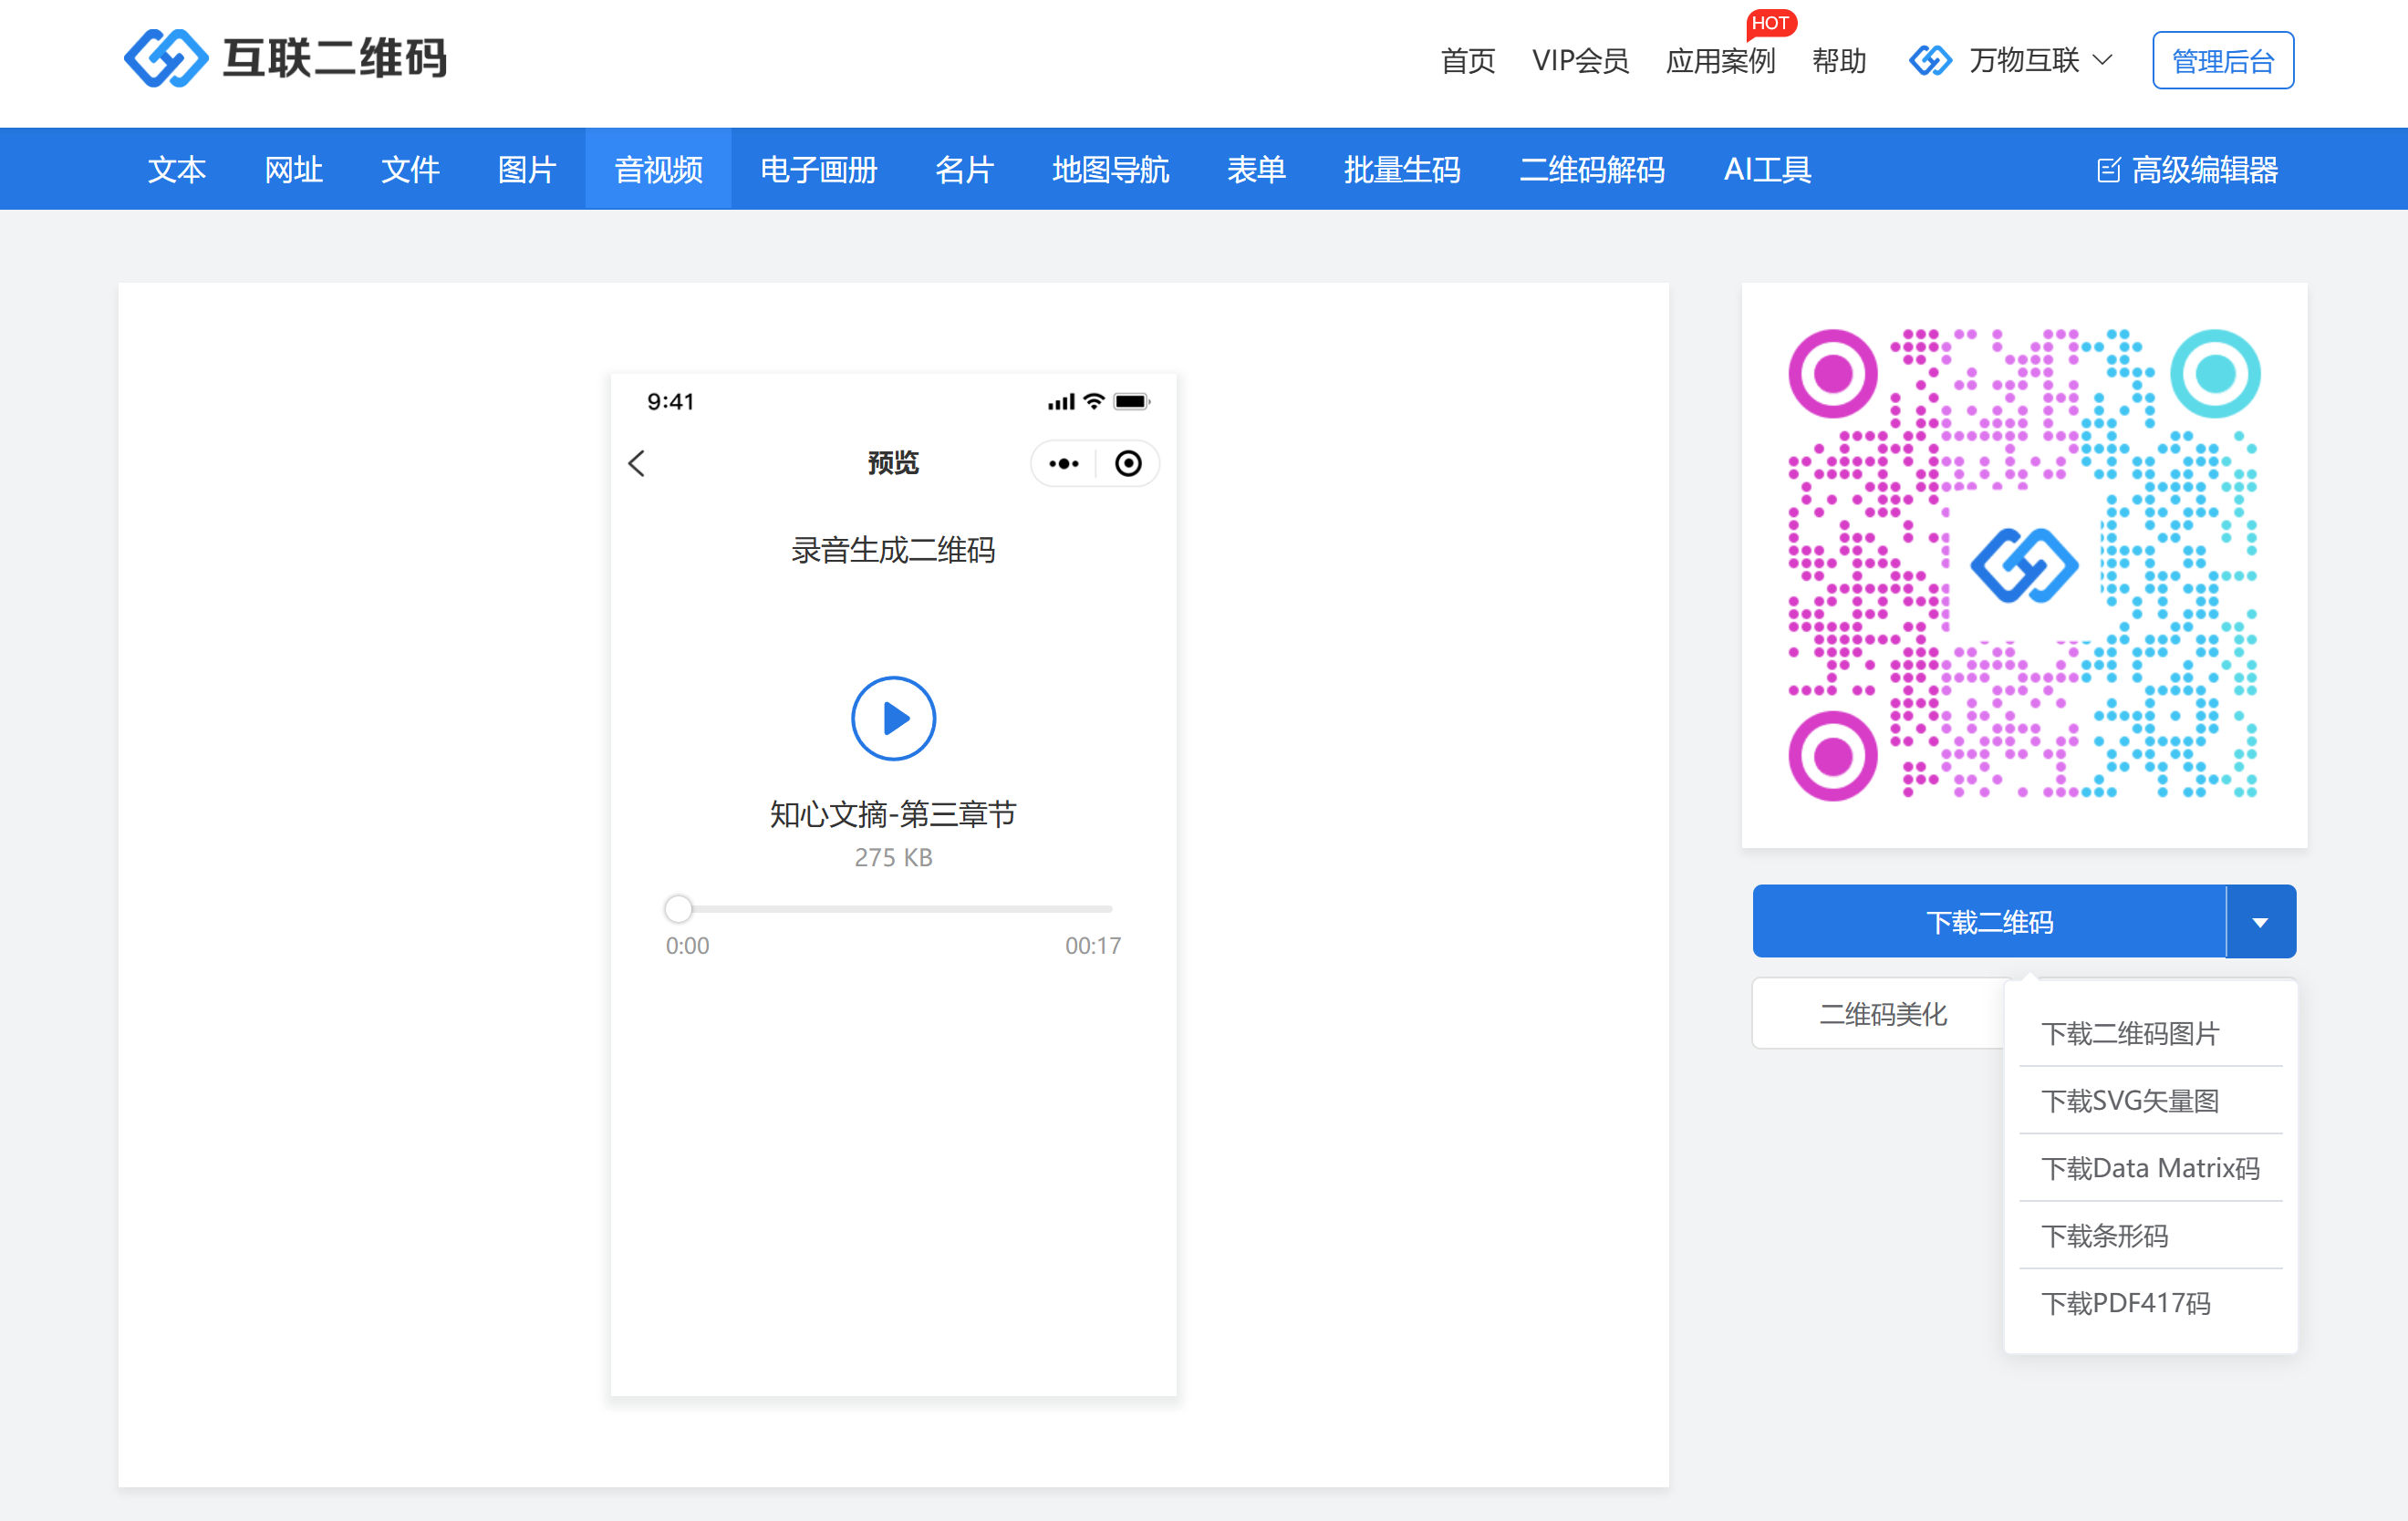2408x1521 pixels.
Task: Click the circular target icon in preview header
Action: click(1128, 464)
